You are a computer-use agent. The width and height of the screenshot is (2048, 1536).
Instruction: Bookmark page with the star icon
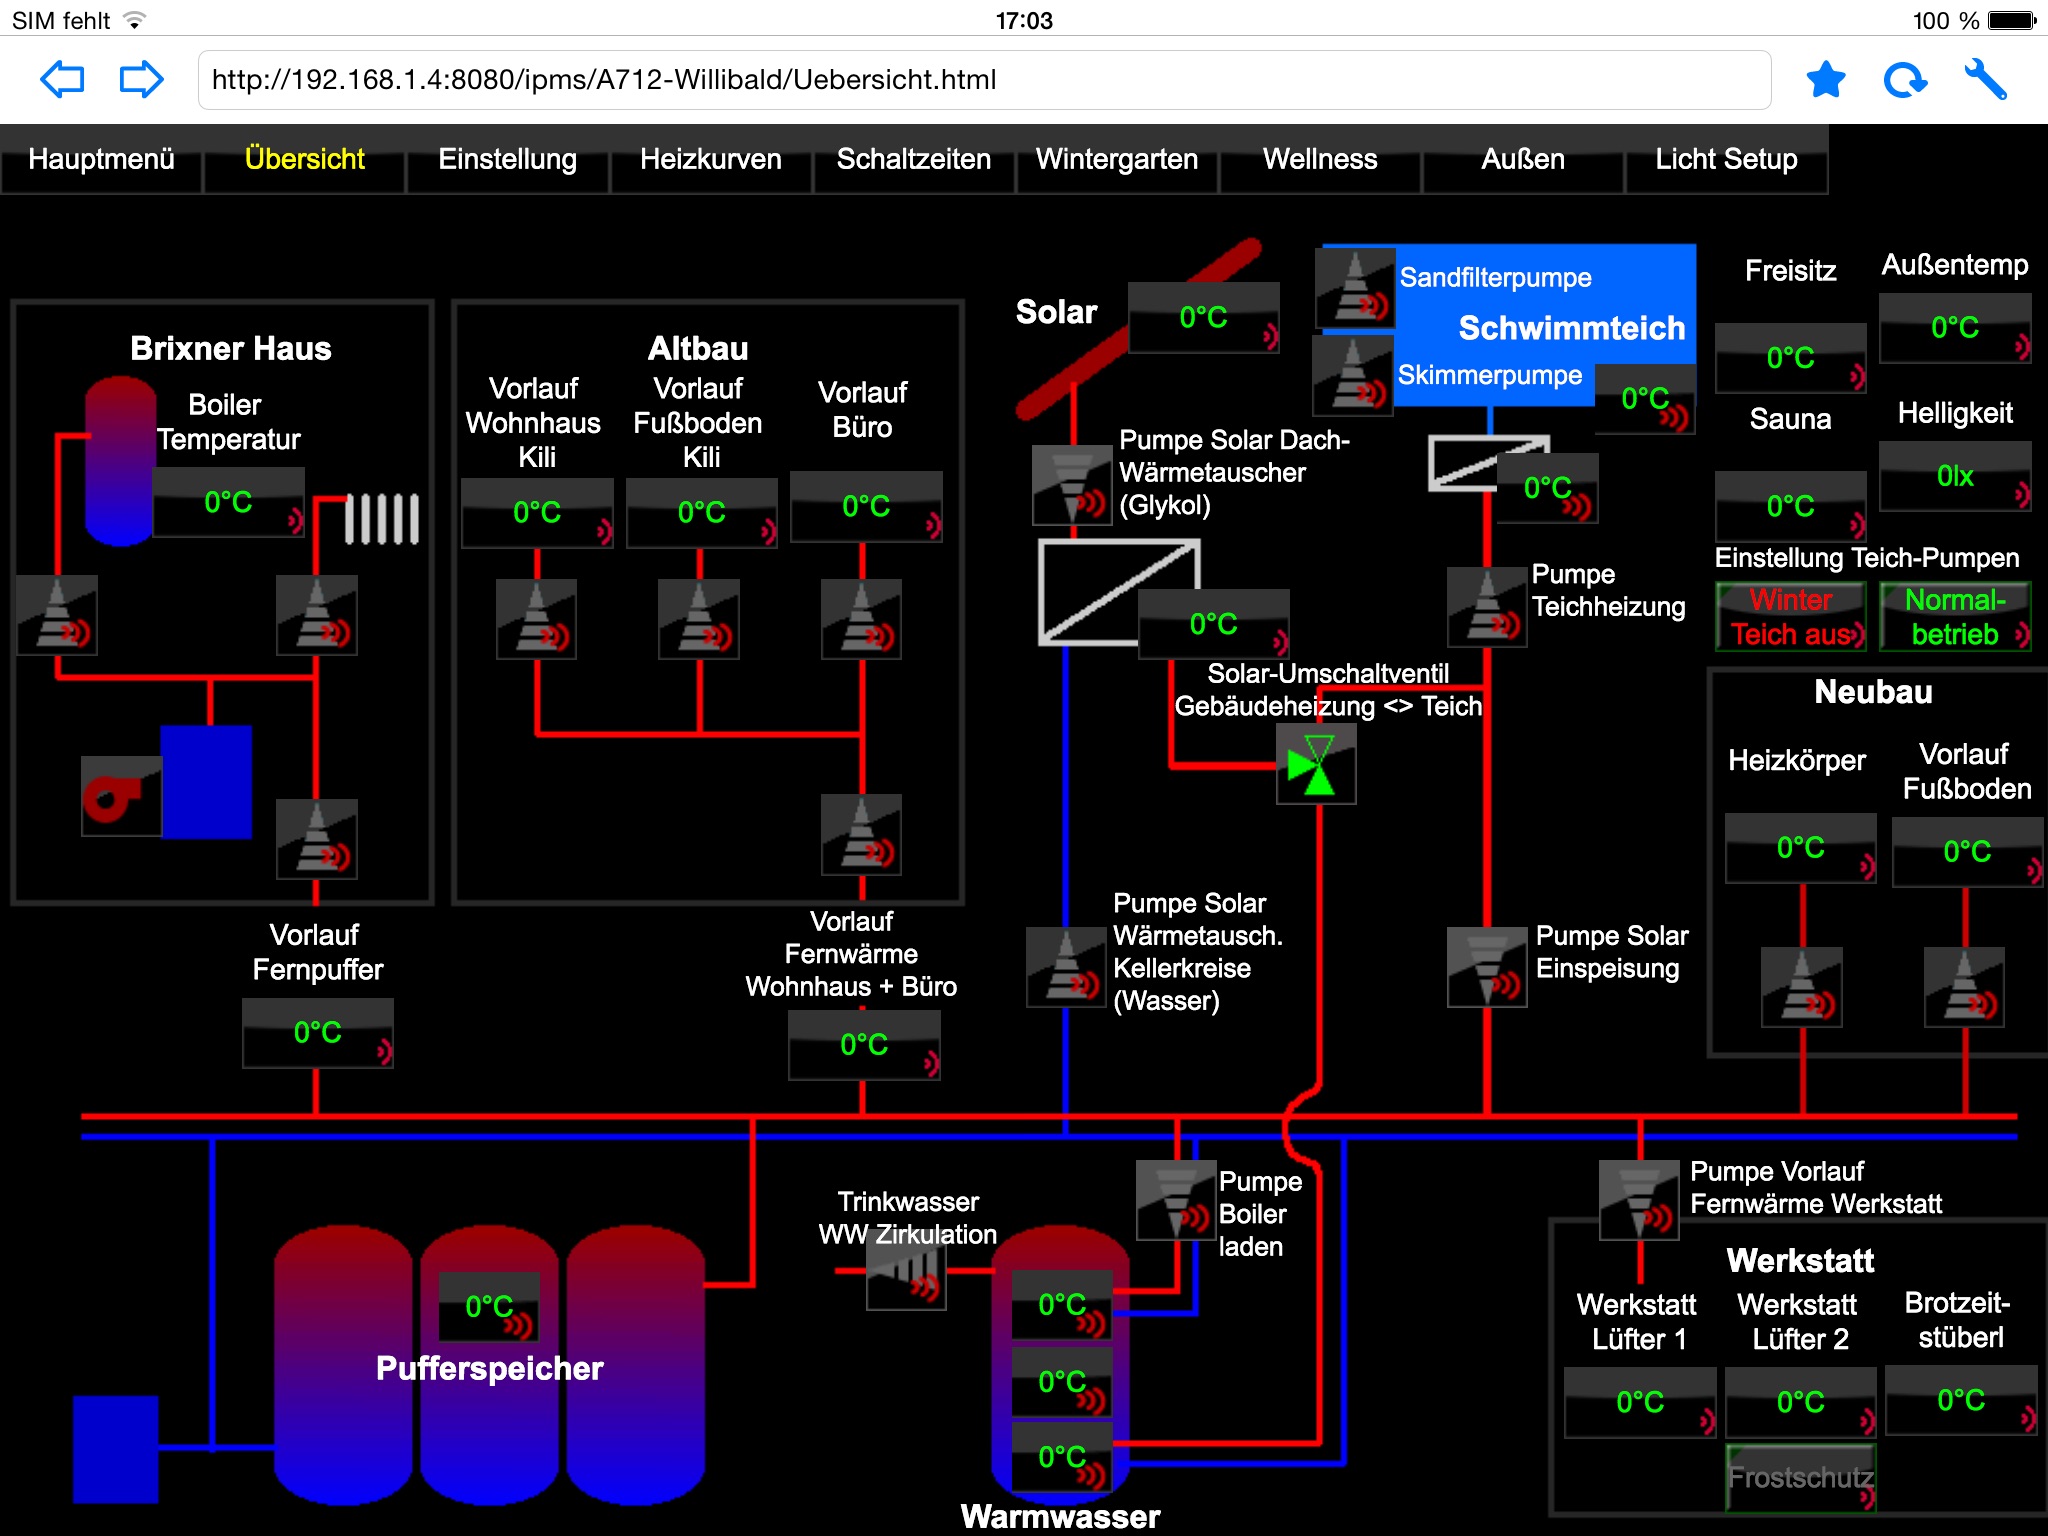click(1825, 80)
